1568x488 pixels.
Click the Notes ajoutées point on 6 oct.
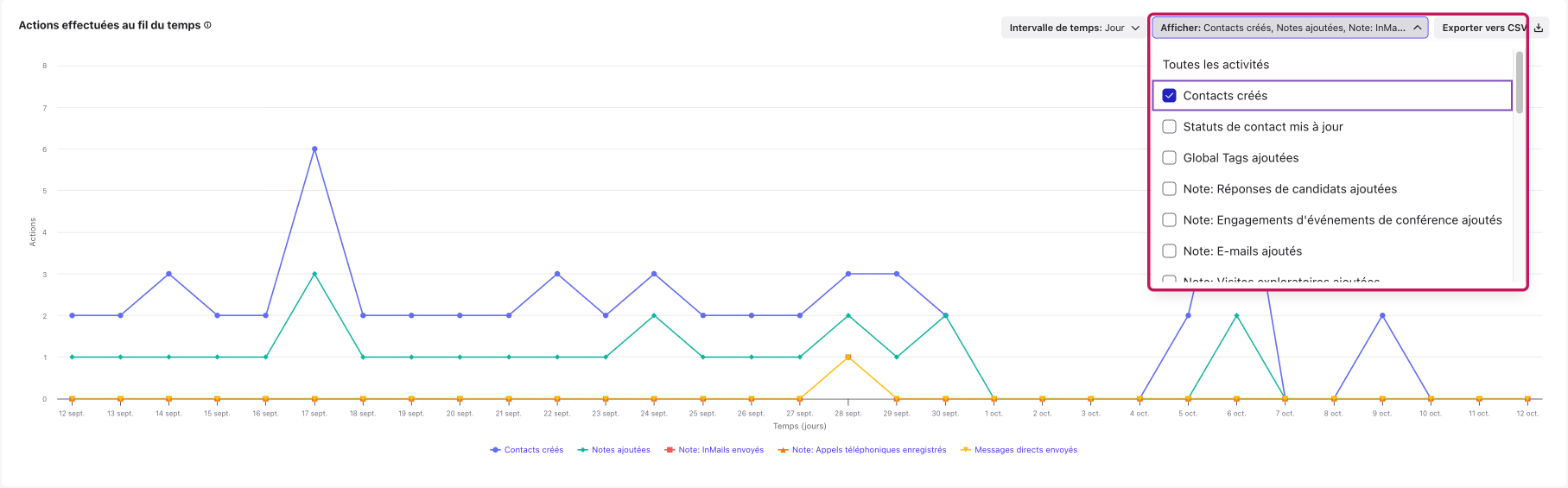tap(1236, 315)
